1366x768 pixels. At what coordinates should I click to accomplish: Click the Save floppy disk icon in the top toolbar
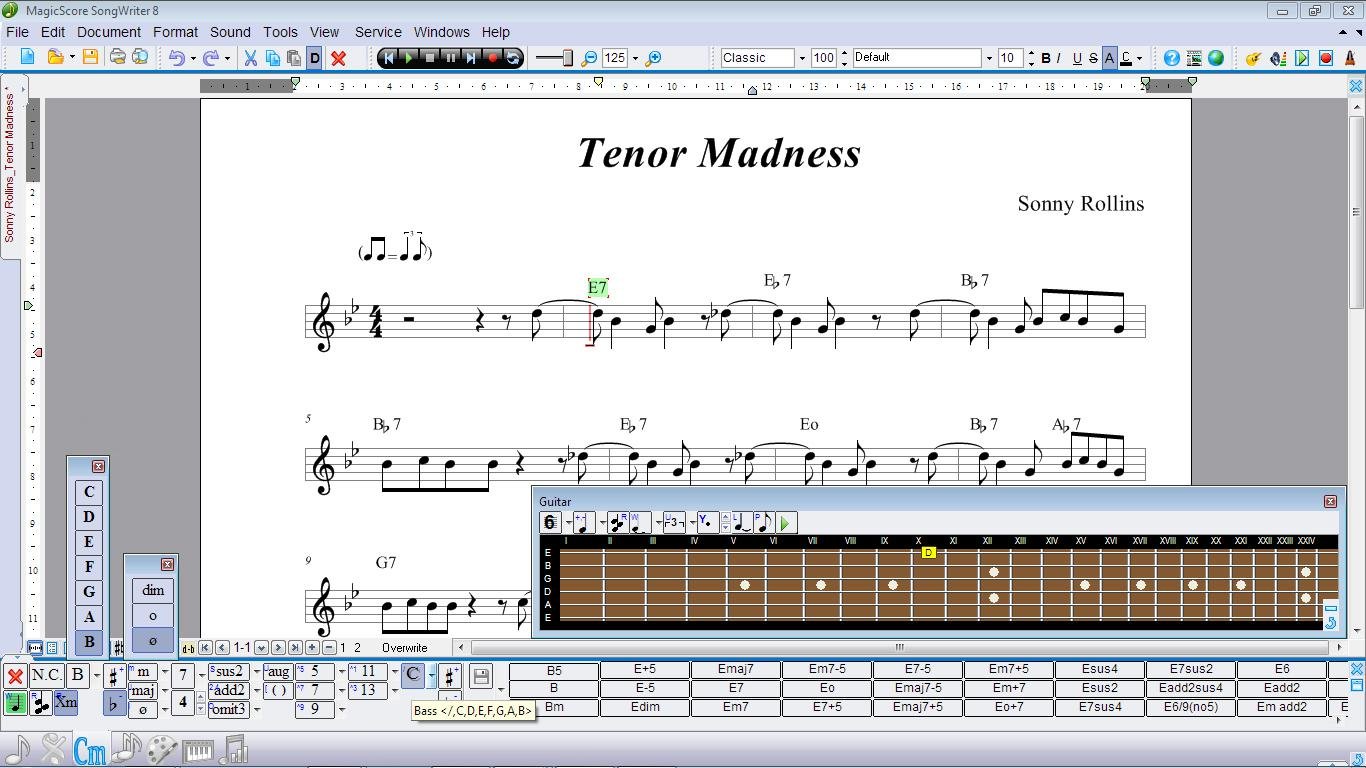point(90,58)
